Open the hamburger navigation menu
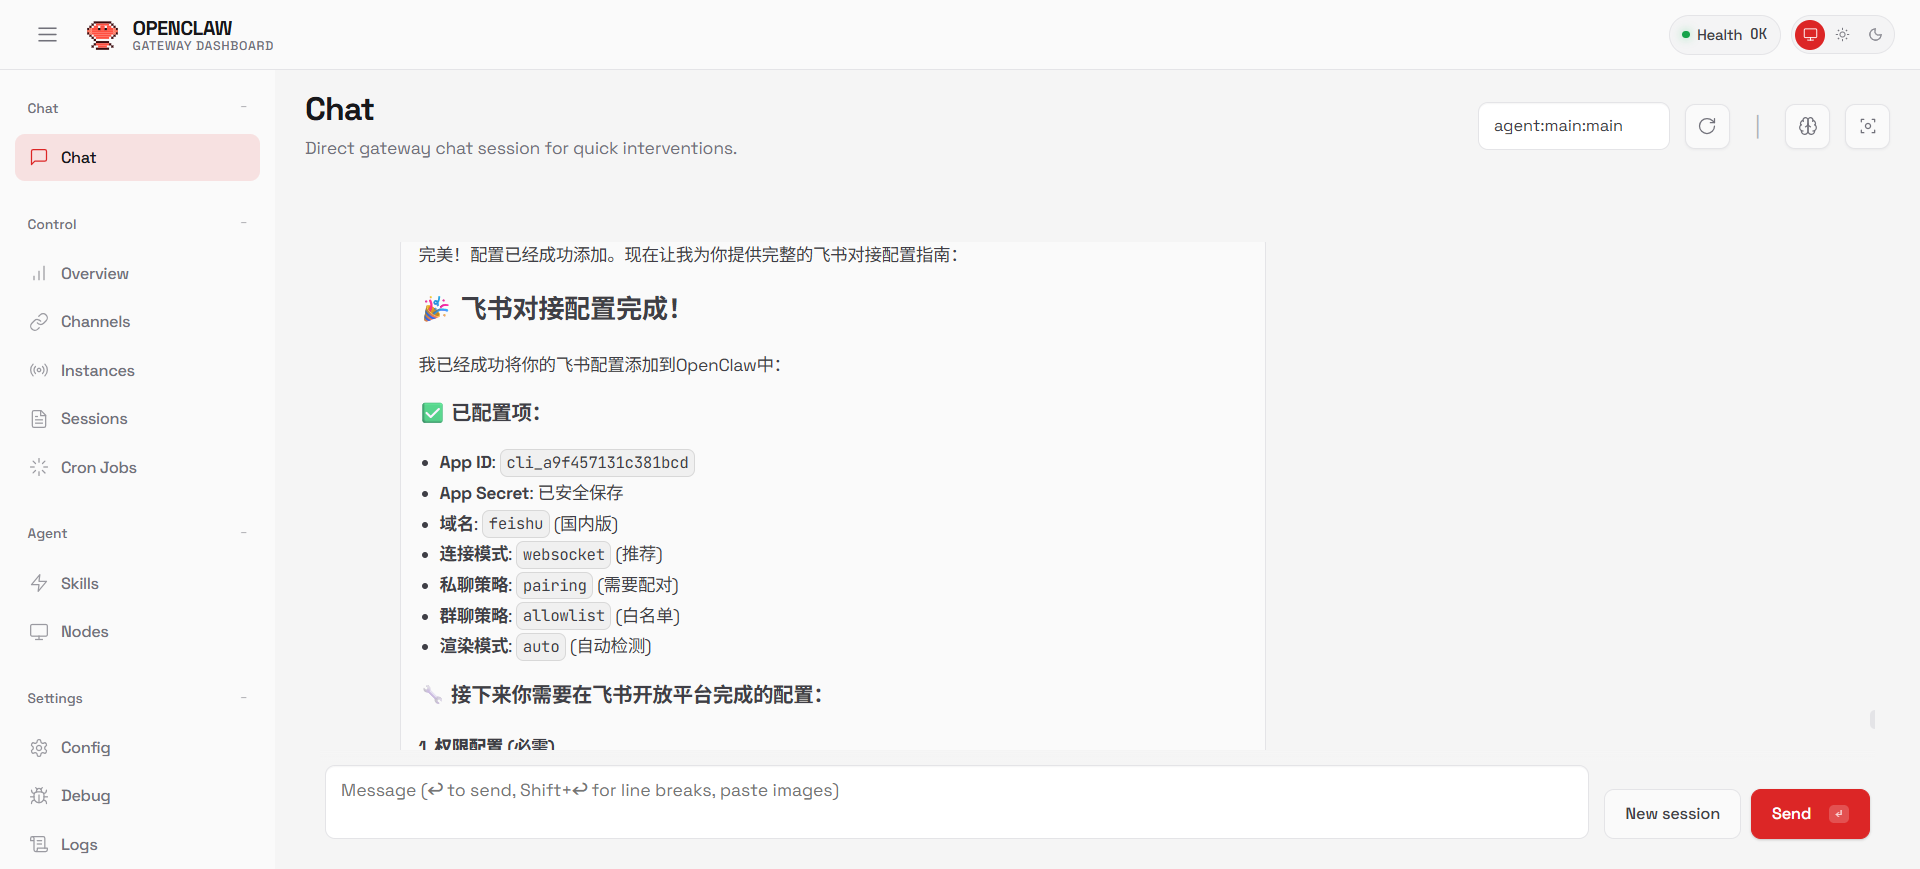 pyautogui.click(x=47, y=35)
